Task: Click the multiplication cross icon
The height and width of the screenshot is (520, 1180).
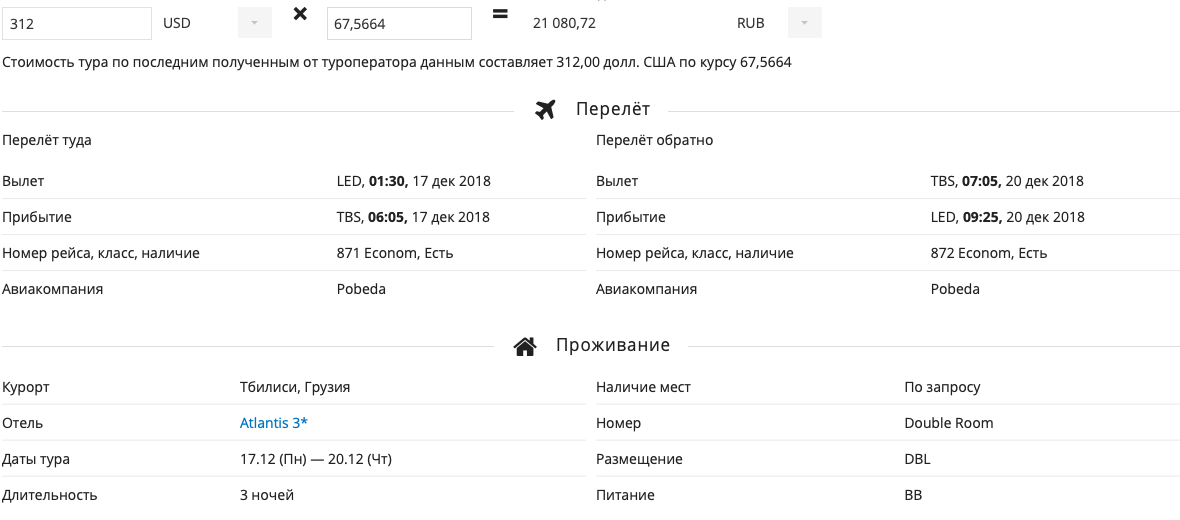Action: click(300, 14)
